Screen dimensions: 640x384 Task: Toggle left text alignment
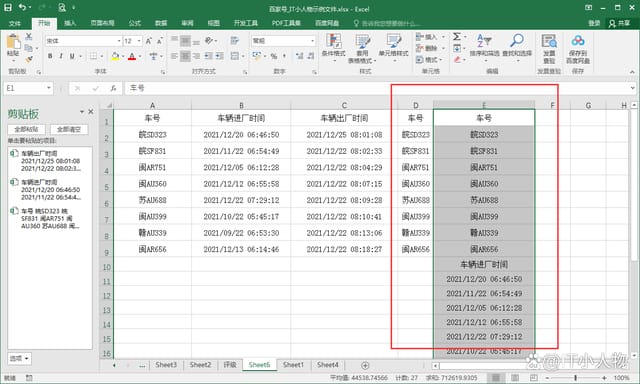(174, 56)
